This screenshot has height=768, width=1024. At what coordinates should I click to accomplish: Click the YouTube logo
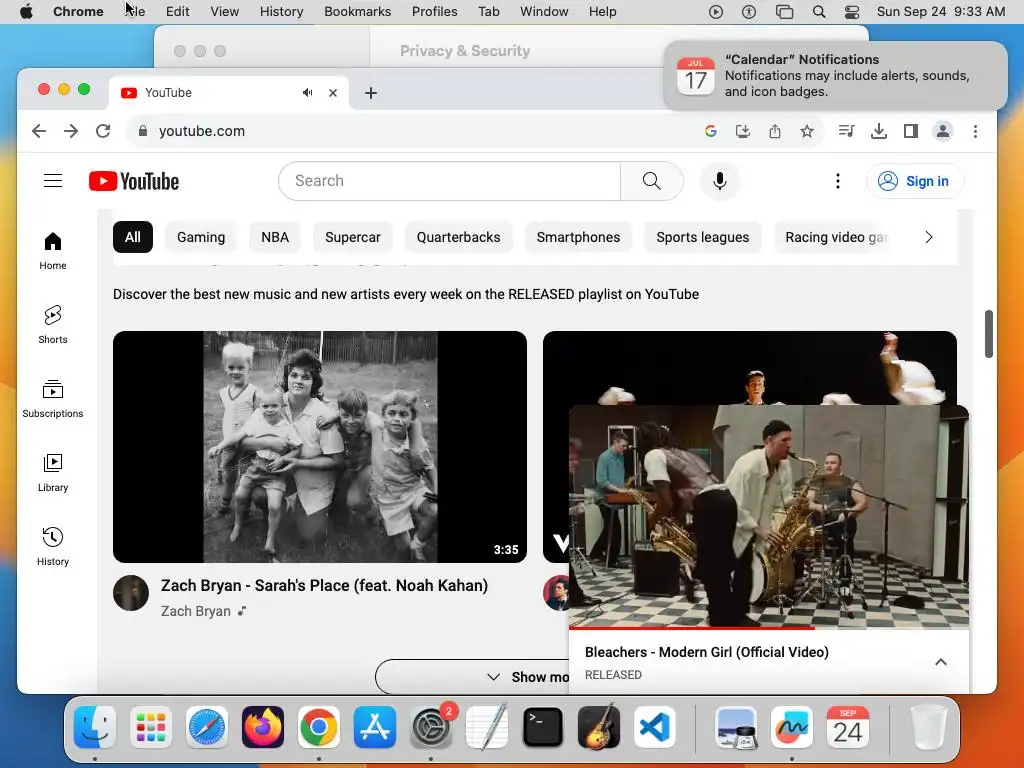[x=134, y=181]
